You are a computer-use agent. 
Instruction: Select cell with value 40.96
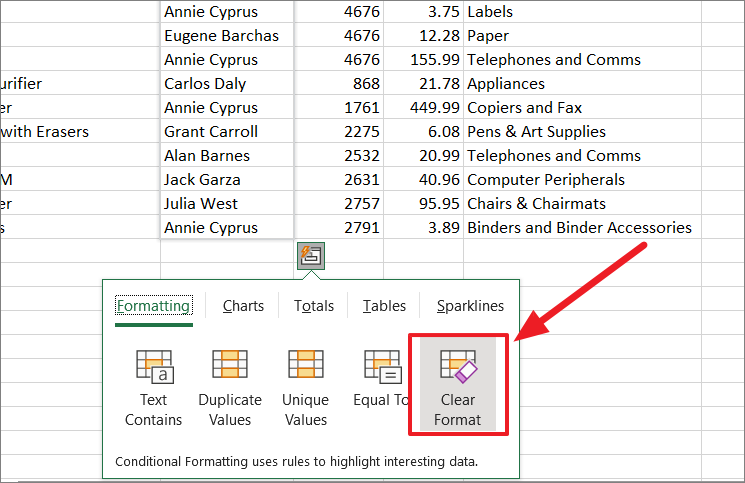[x=423, y=180]
